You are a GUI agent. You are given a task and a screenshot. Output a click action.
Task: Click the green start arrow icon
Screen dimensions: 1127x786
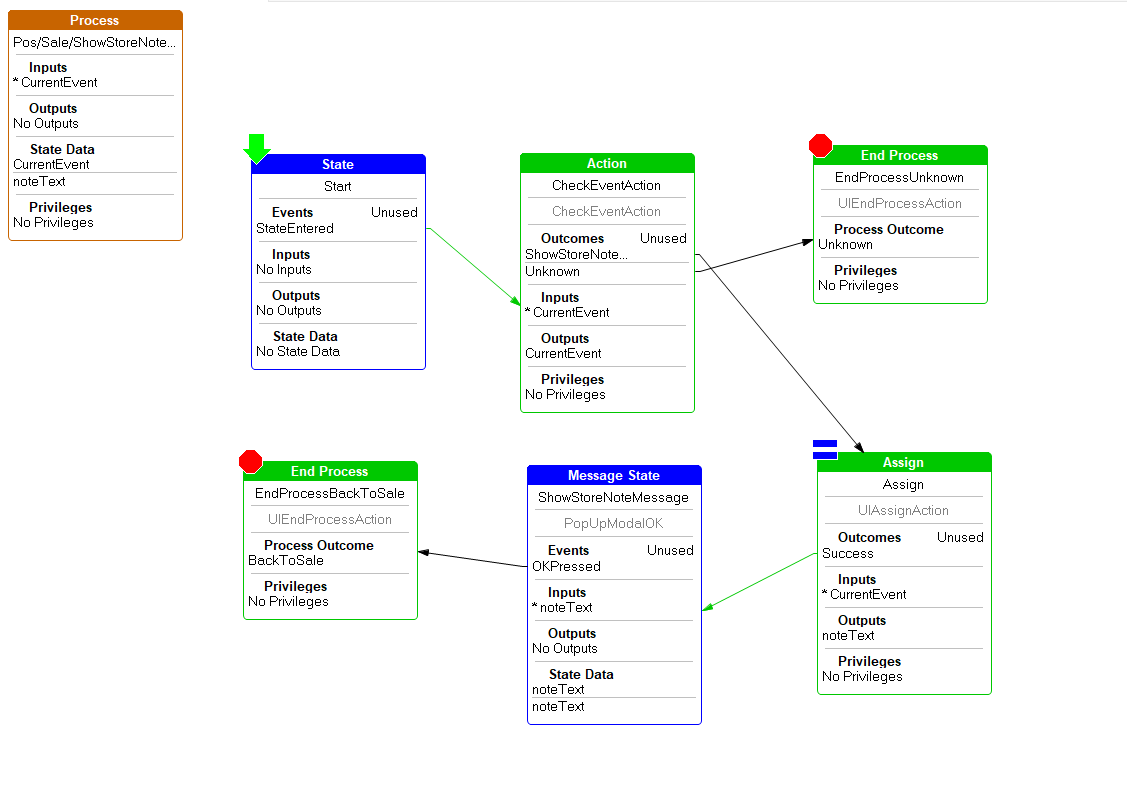257,149
